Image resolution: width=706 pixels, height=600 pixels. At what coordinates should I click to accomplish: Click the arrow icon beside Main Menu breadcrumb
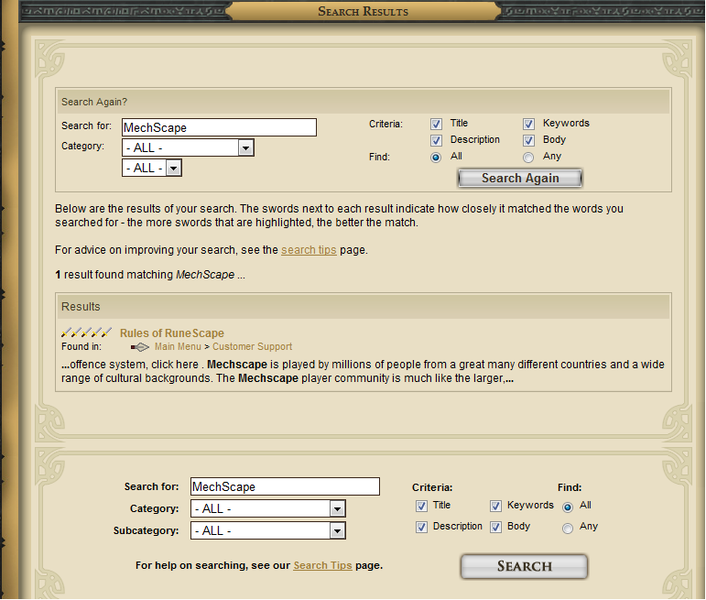(140, 347)
